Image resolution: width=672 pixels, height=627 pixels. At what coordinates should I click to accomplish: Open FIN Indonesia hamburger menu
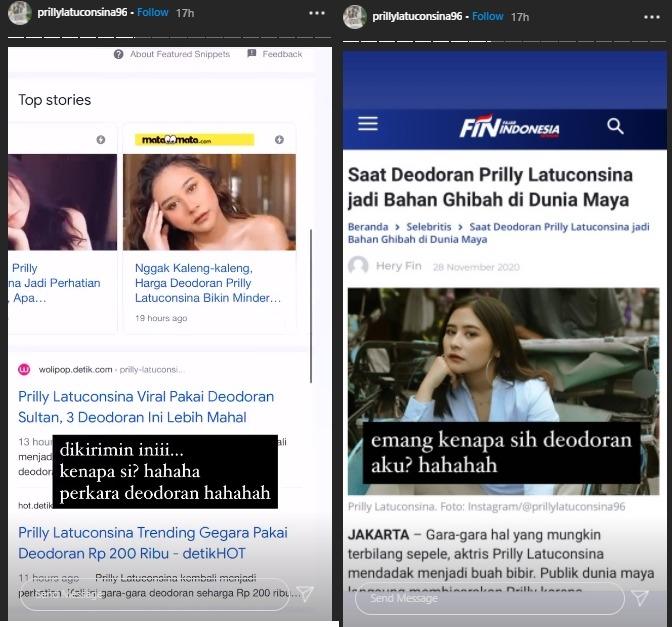click(x=368, y=123)
